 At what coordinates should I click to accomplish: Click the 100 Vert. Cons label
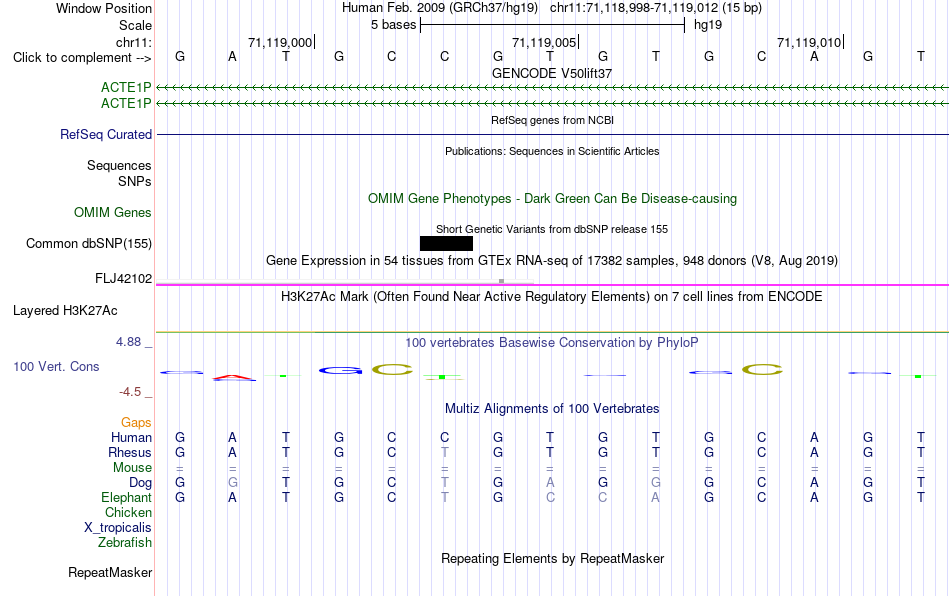tap(56, 366)
